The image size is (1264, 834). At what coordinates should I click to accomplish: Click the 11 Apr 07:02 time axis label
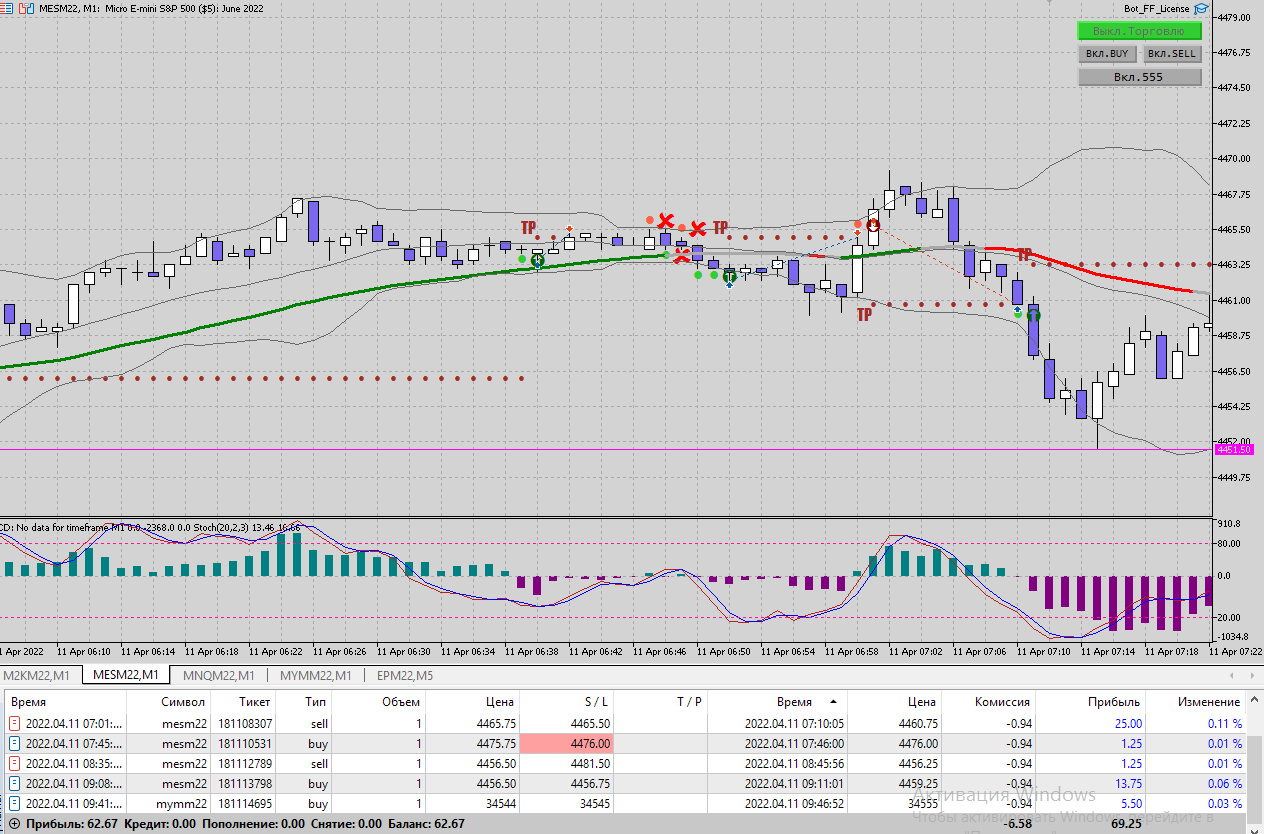tap(918, 651)
